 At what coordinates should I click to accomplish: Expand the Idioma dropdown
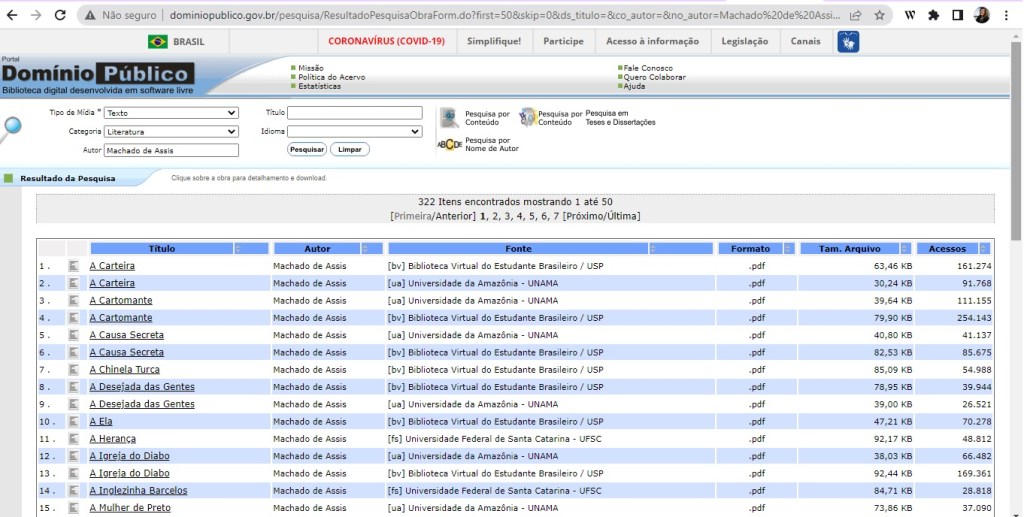(x=355, y=132)
